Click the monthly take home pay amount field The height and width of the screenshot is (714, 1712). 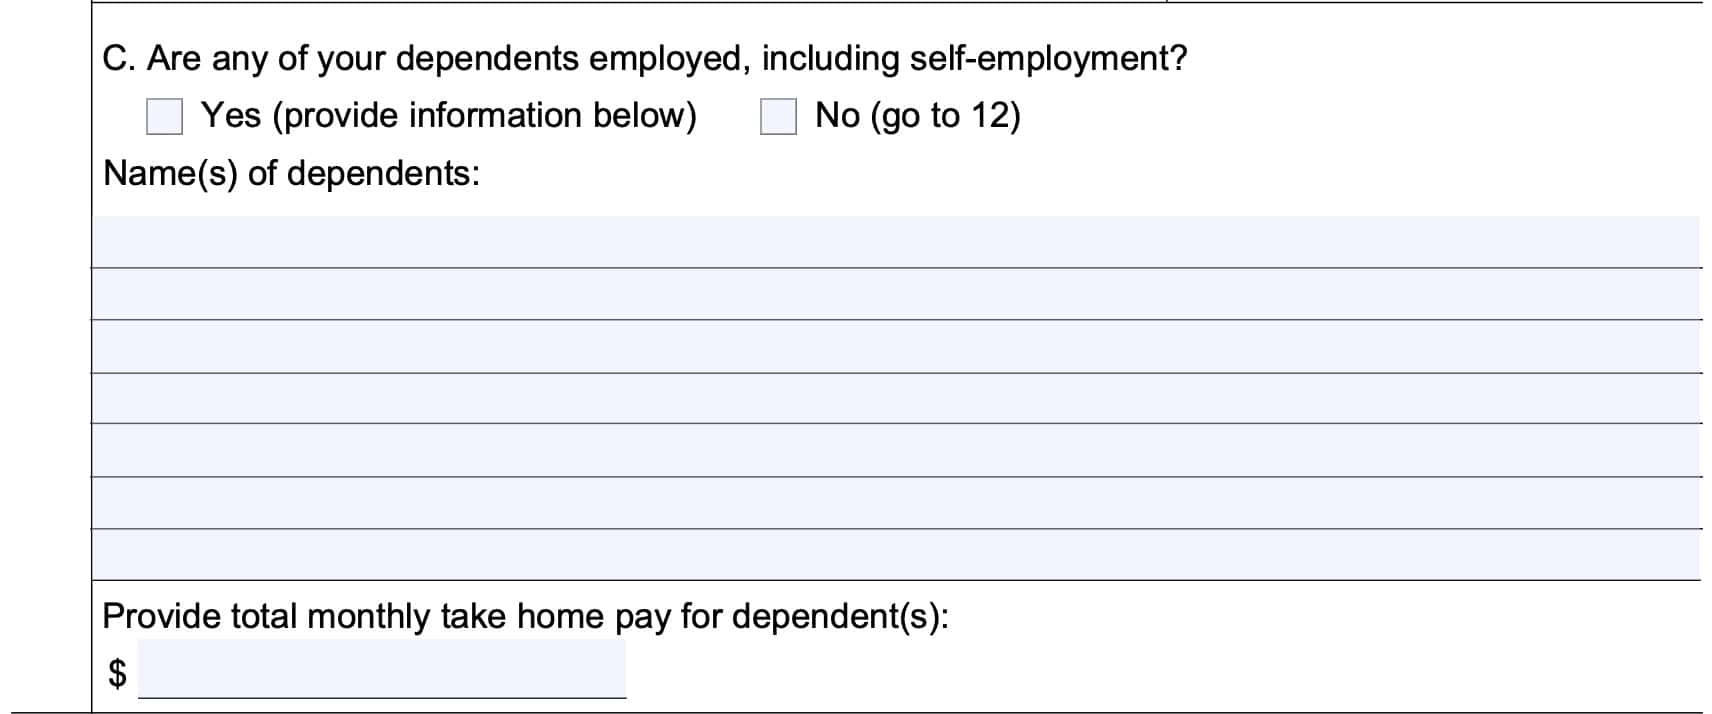pyautogui.click(x=382, y=668)
